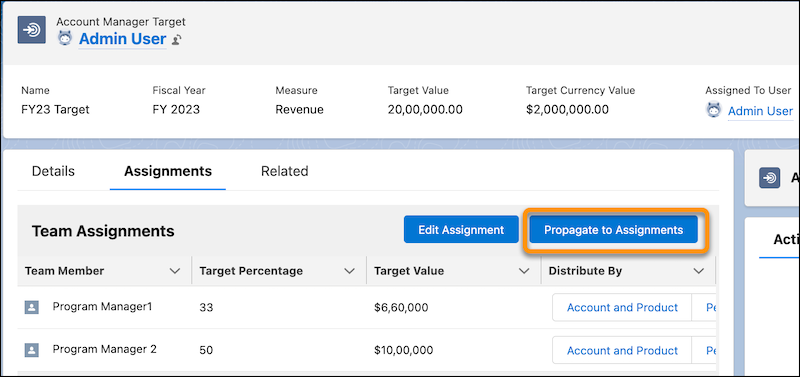Click the Program Manager 2 user icon
The width and height of the screenshot is (800, 377).
[x=32, y=350]
